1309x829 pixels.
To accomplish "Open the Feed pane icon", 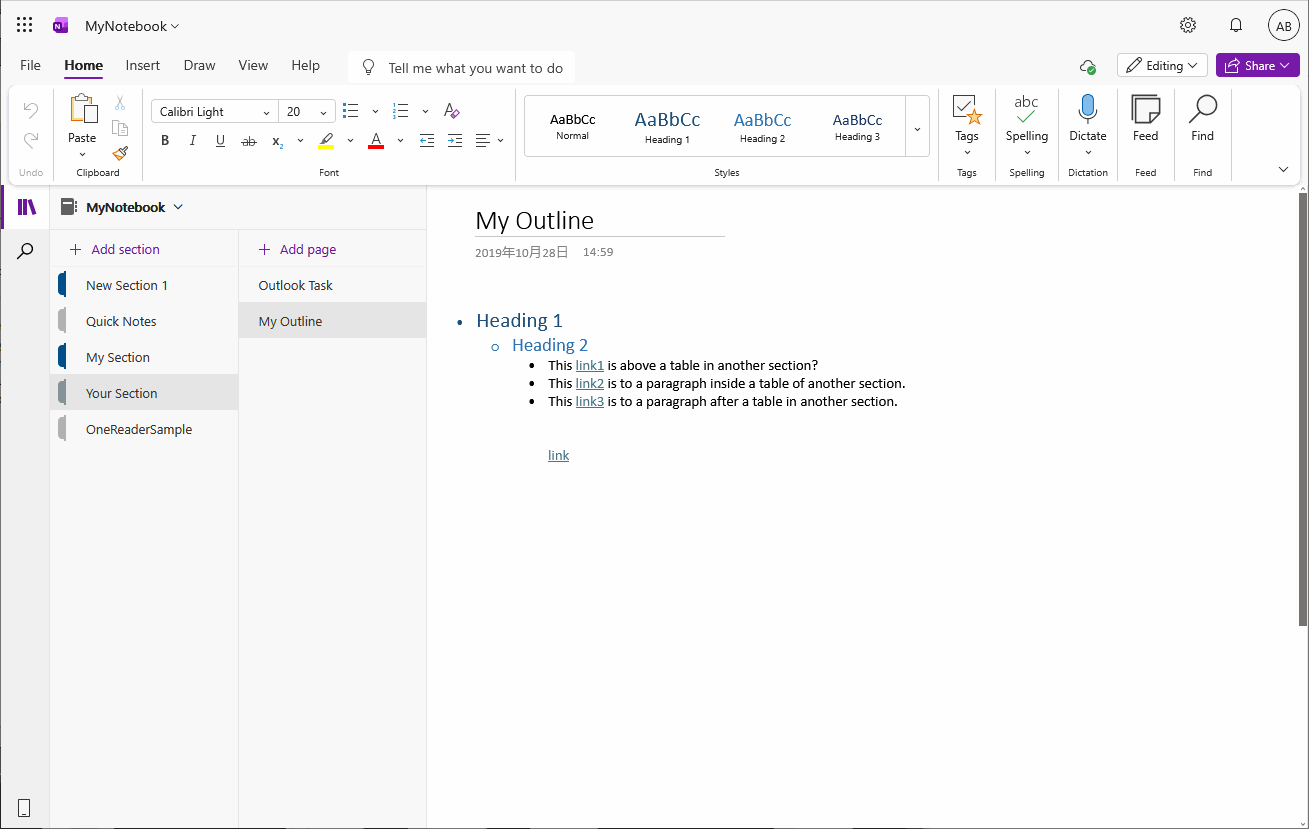I will click(x=1145, y=111).
